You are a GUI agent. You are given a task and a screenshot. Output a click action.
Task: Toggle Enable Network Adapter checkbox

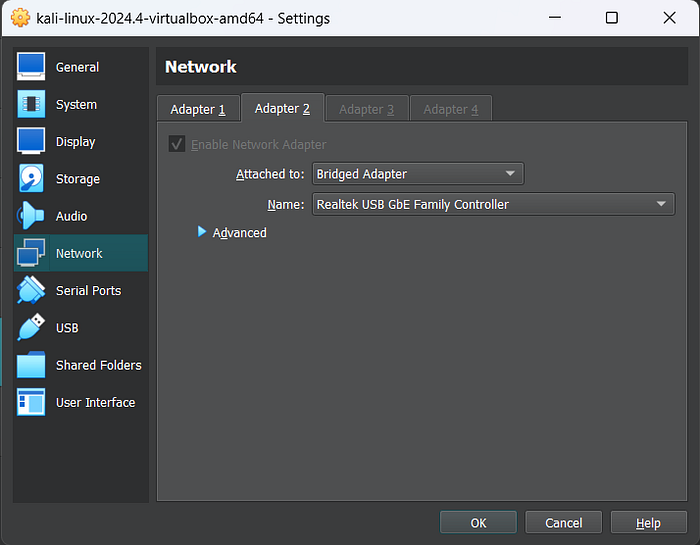pos(177,144)
